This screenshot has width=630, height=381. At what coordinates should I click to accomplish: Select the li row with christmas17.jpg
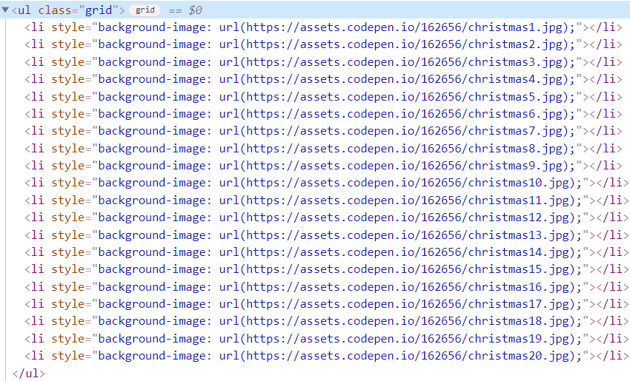[x=327, y=304]
